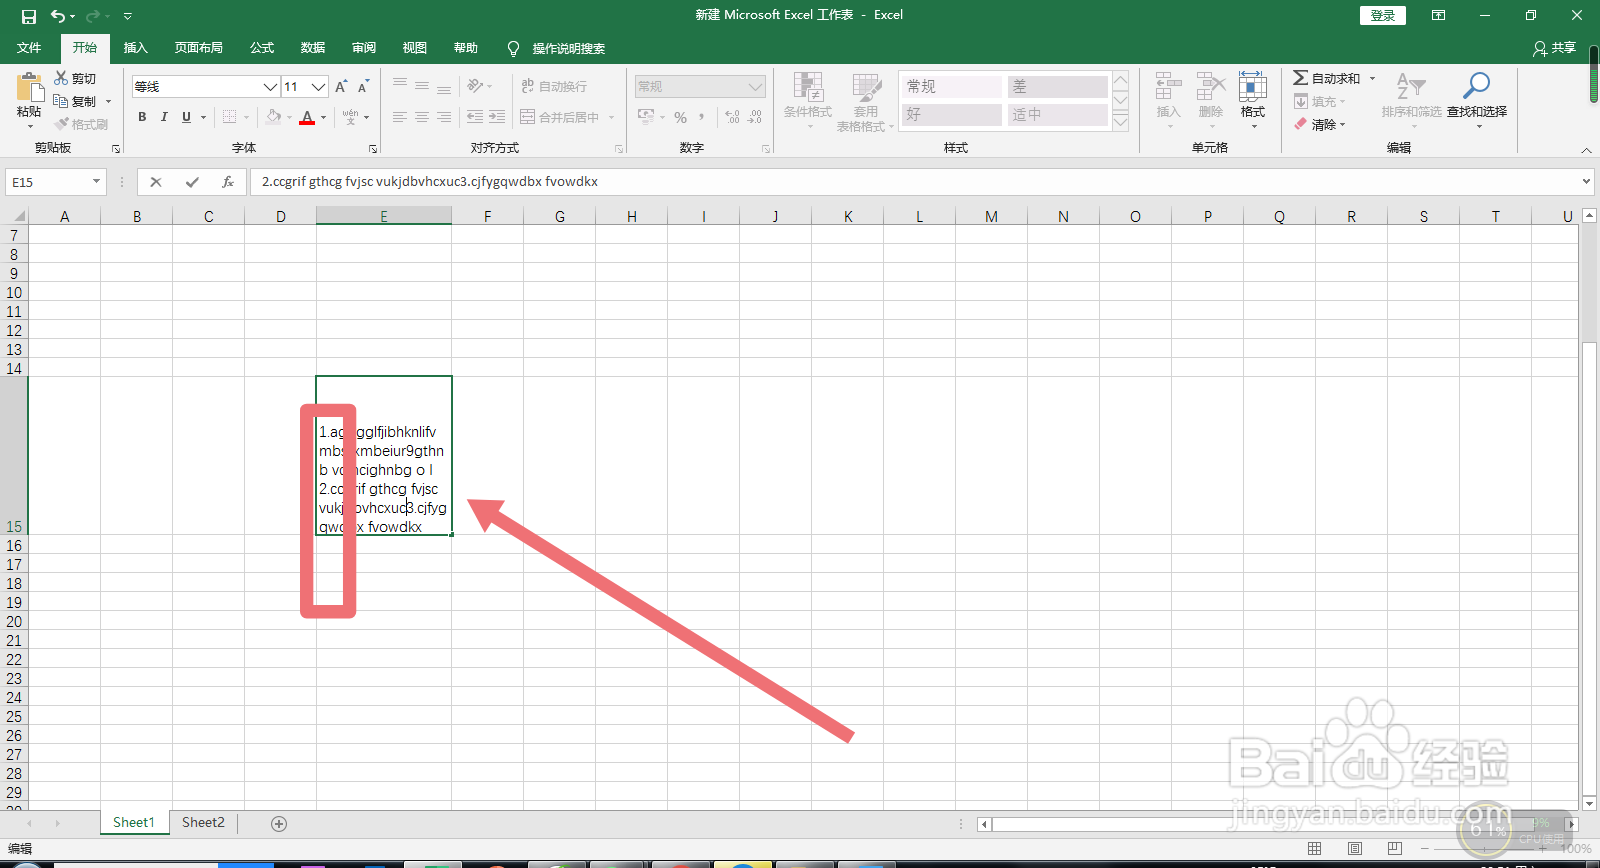Switch to Normal view icon in status bar
Viewport: 1600px width, 868px height.
click(x=1314, y=848)
